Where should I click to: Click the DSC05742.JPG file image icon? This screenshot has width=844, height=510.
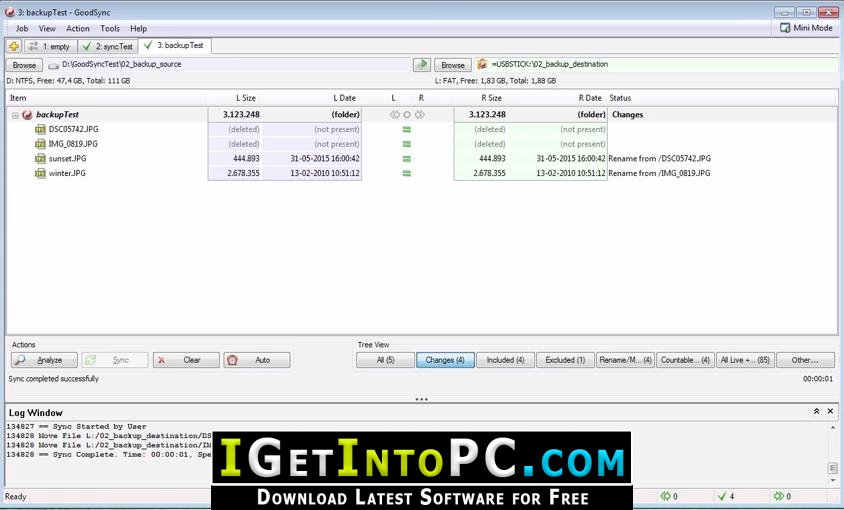(40, 129)
